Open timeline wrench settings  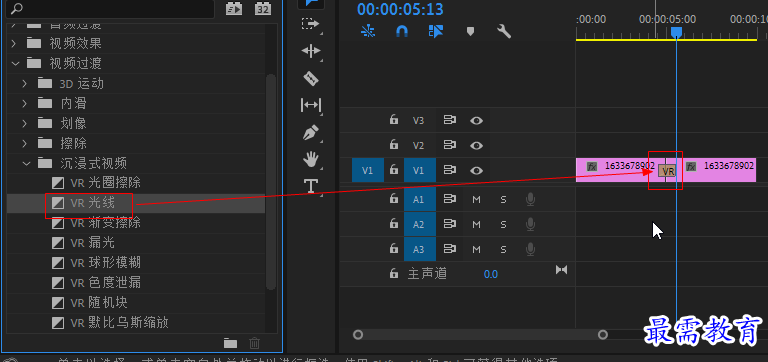click(x=504, y=32)
